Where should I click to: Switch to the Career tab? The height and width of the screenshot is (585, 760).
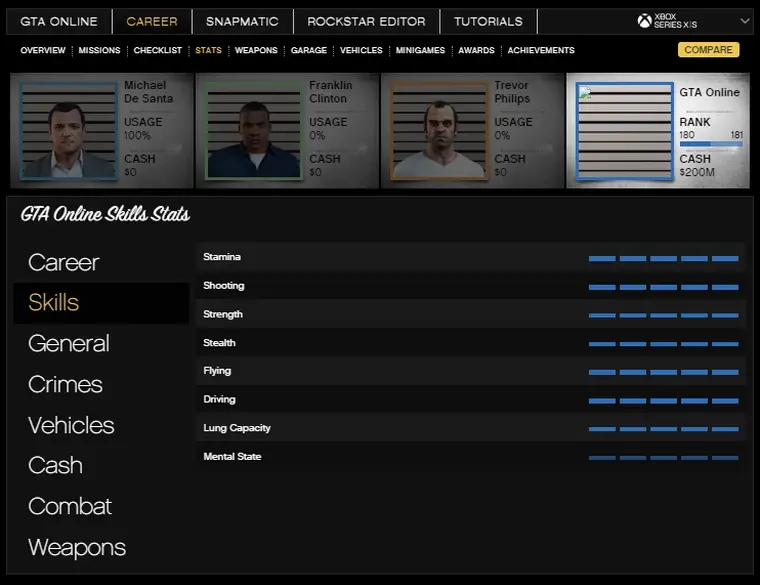point(152,21)
